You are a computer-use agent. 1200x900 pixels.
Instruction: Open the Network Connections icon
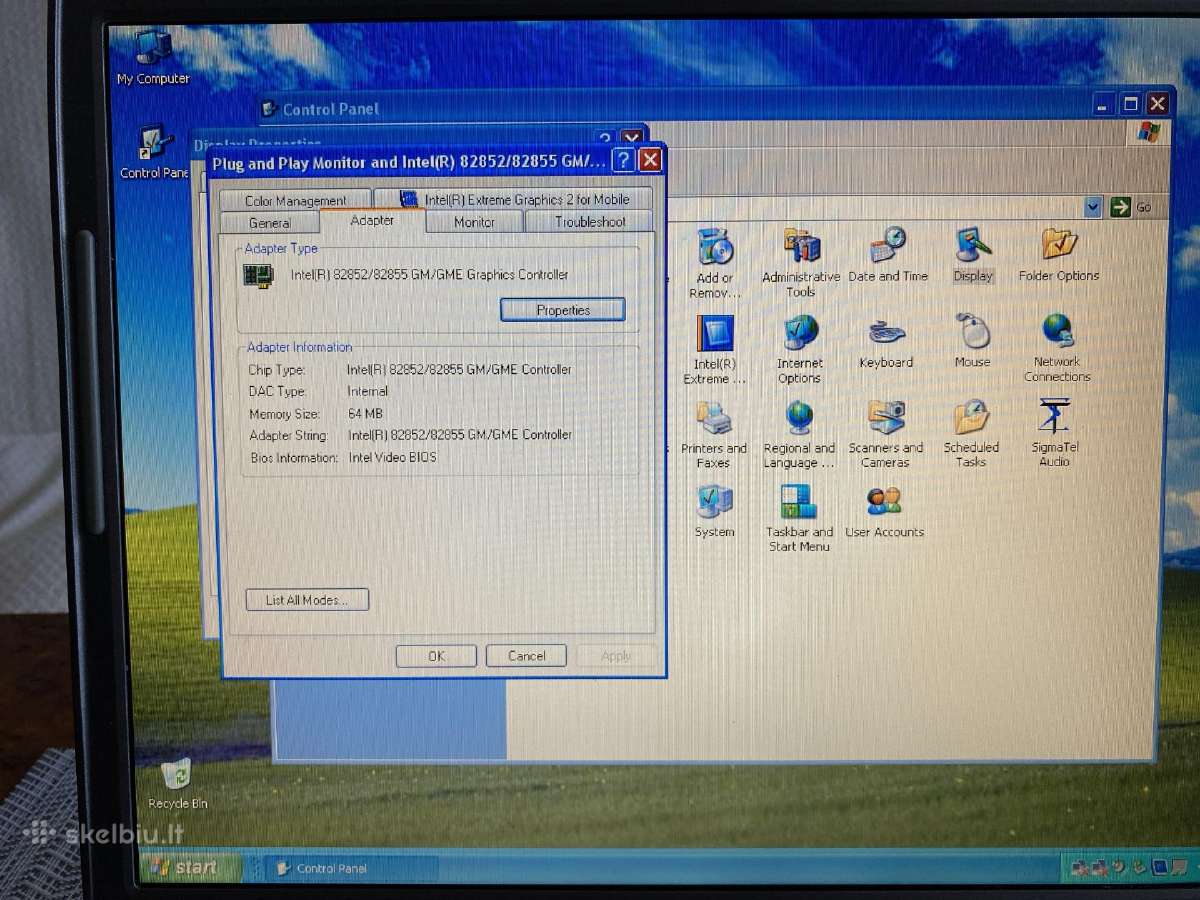point(1057,348)
